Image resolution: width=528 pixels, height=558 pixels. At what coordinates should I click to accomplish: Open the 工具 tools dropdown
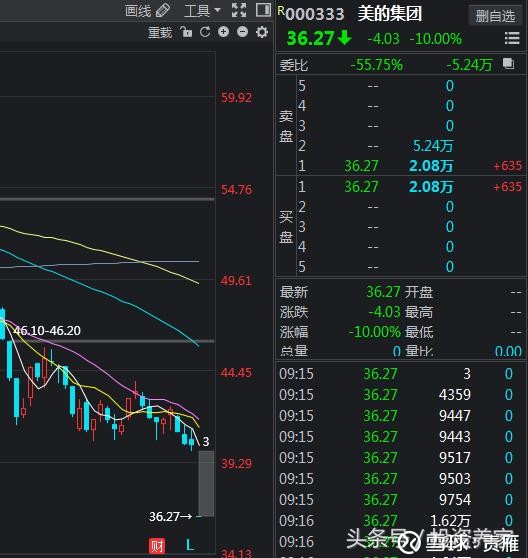[x=202, y=11]
